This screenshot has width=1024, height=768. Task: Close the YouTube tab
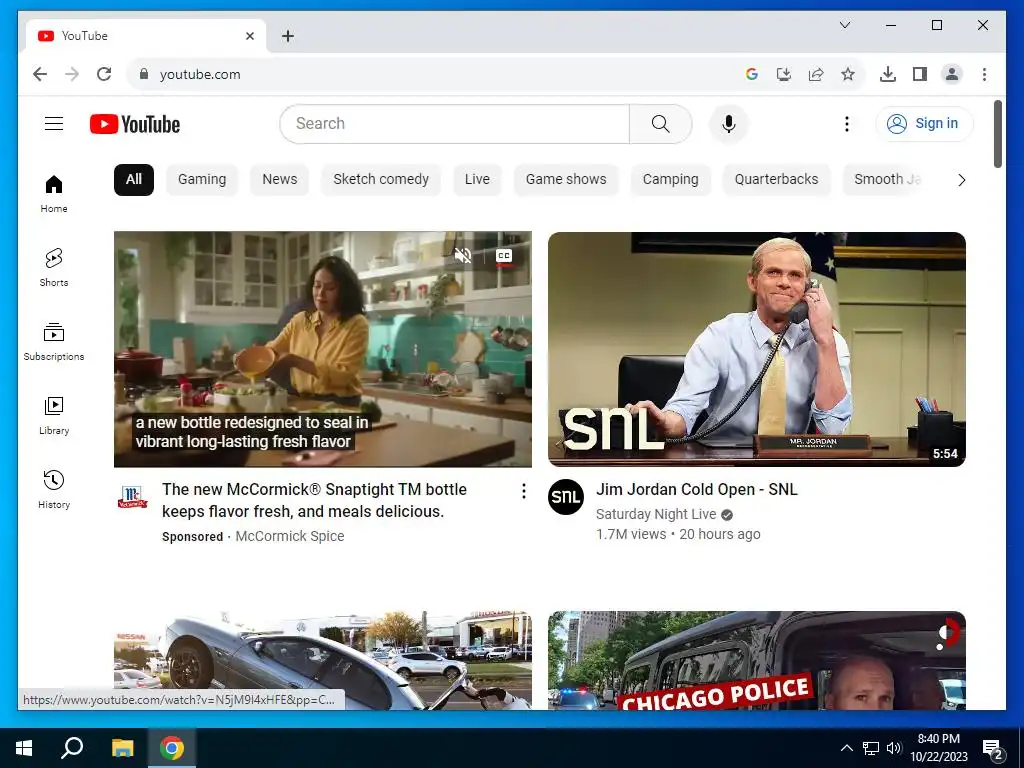coord(249,36)
